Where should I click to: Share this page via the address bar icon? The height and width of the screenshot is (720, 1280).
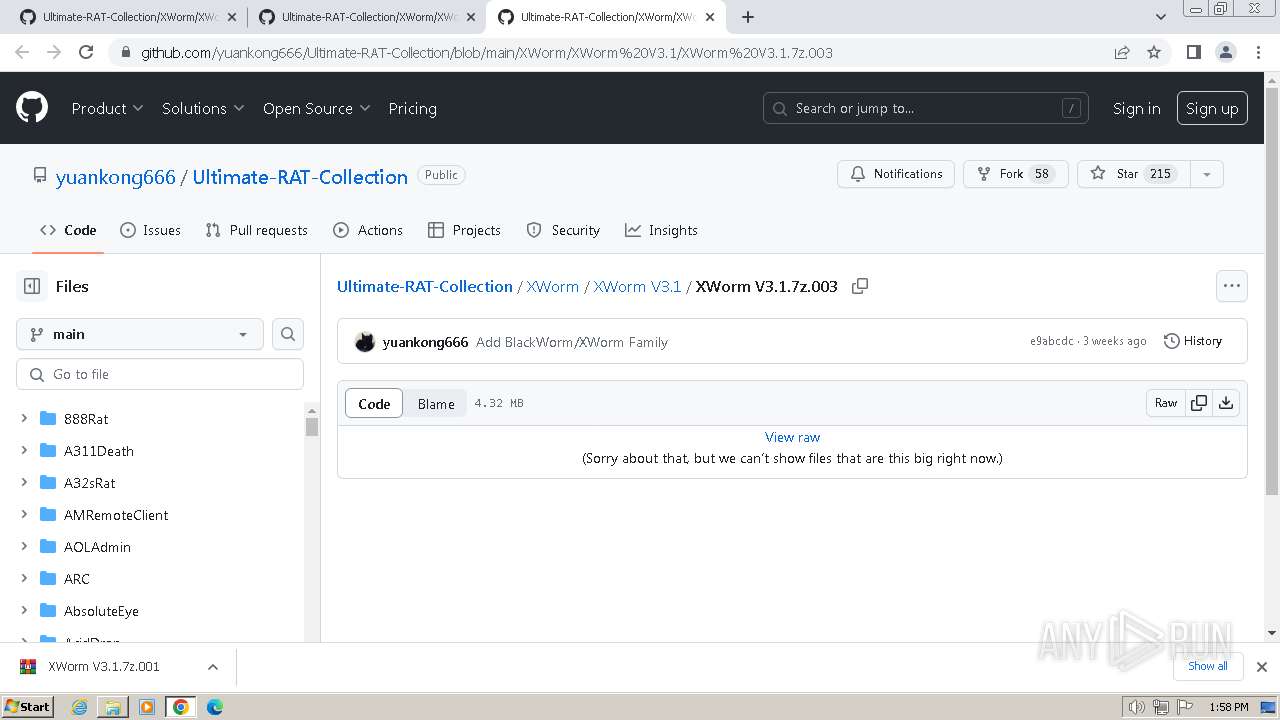[x=1122, y=52]
